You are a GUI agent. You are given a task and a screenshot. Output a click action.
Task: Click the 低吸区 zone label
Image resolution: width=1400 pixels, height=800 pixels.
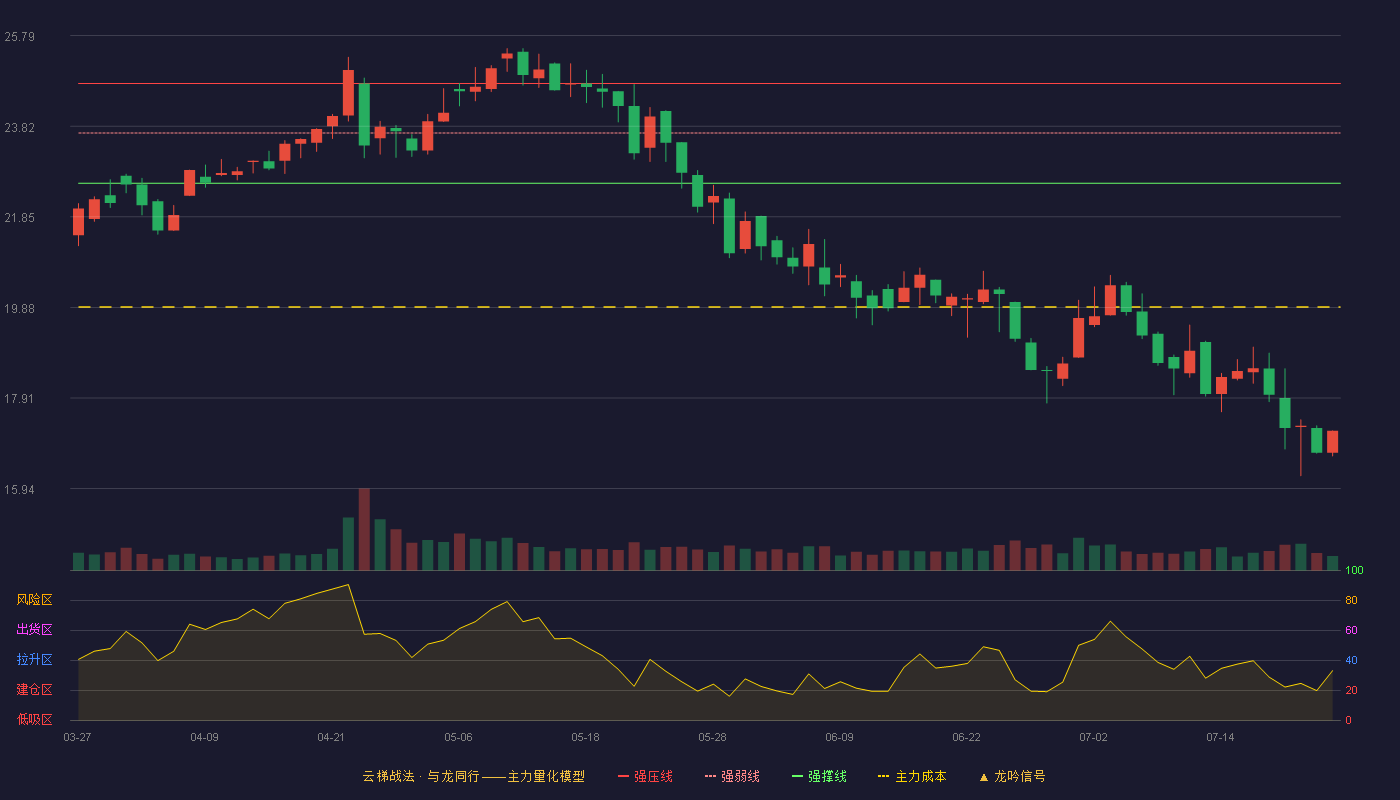click(34, 719)
